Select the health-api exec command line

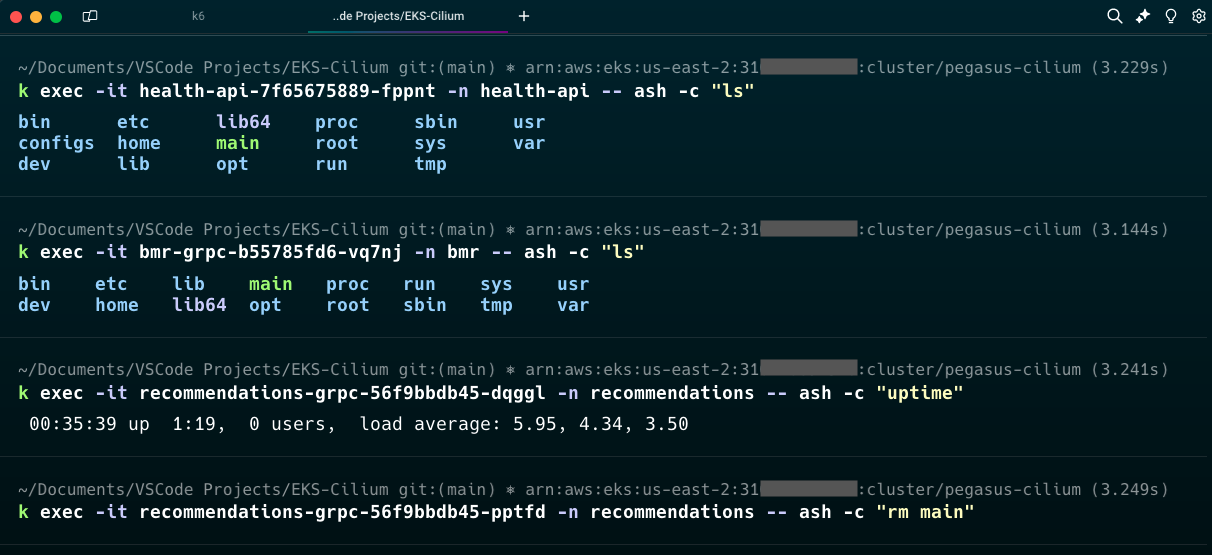point(386,92)
